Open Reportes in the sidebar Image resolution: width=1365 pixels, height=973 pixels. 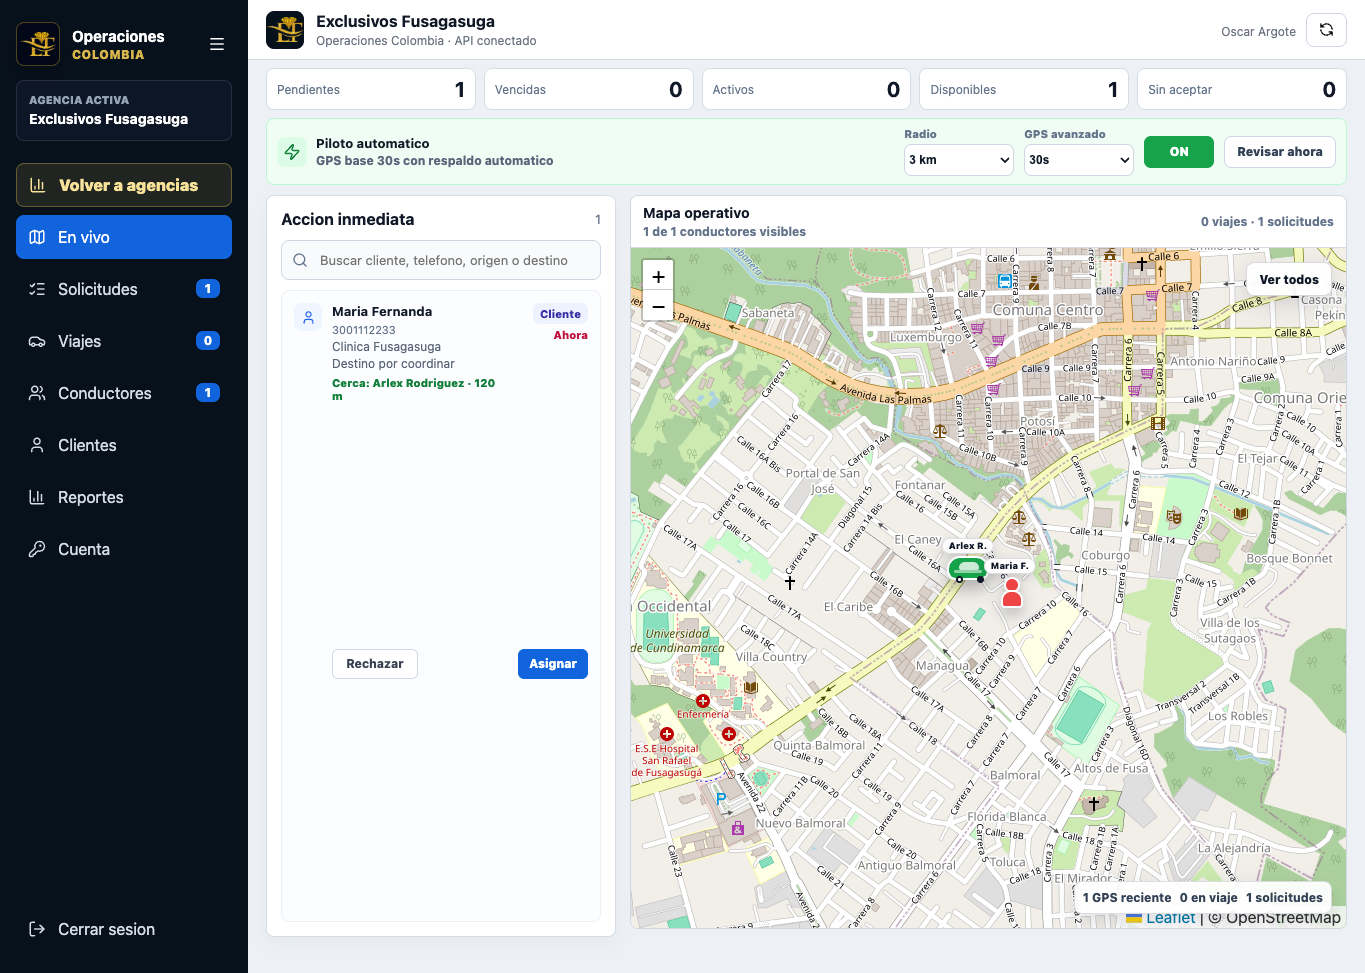coord(124,497)
